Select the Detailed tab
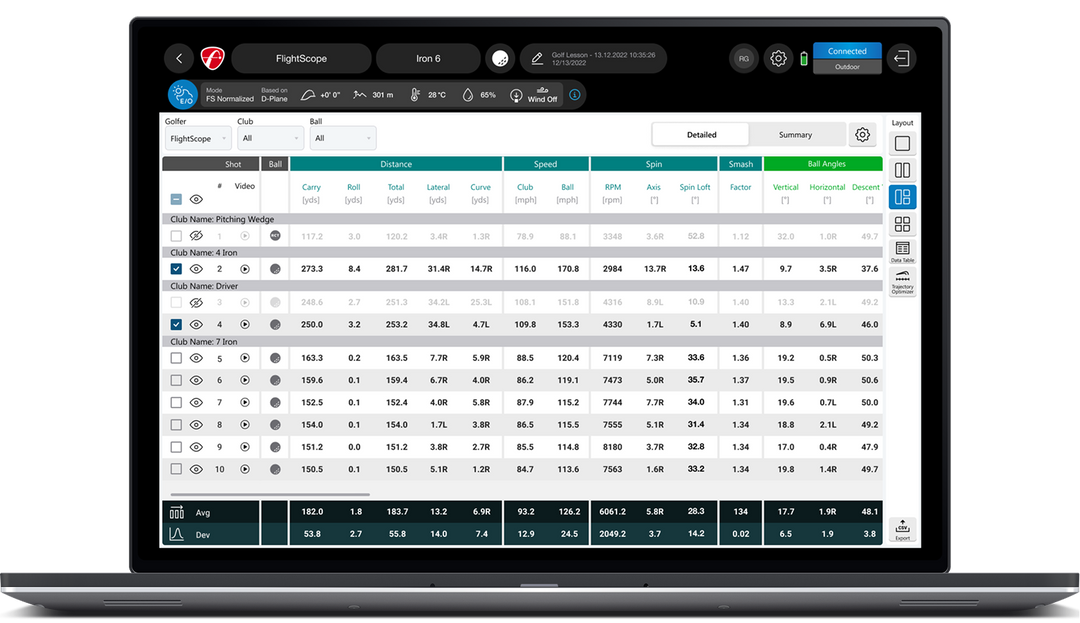This screenshot has height=623, width=1080. [701, 135]
